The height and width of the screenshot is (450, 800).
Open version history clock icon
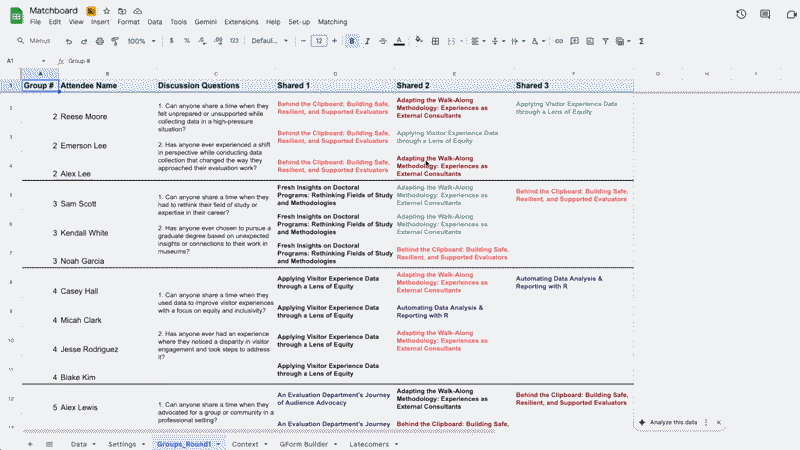click(x=741, y=14)
